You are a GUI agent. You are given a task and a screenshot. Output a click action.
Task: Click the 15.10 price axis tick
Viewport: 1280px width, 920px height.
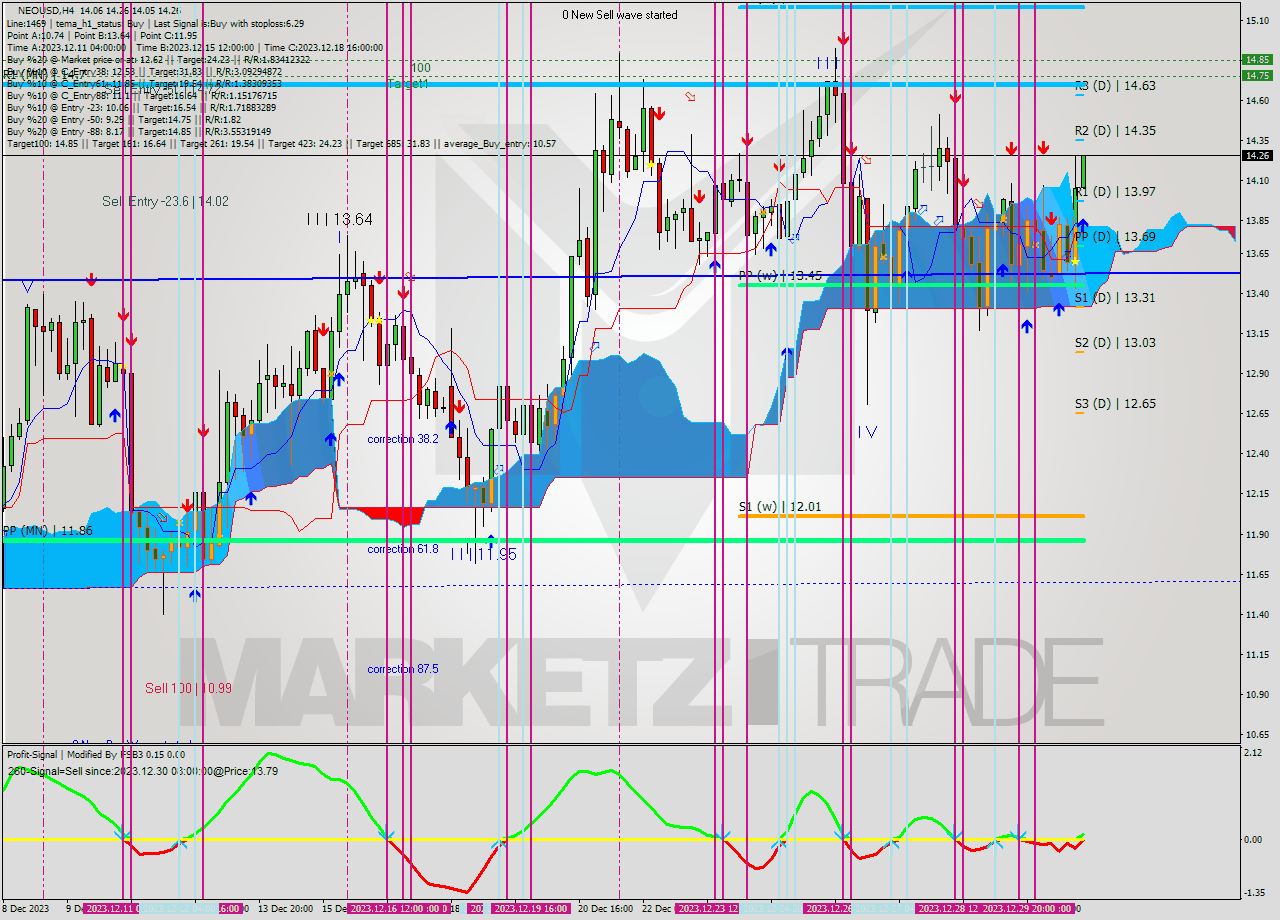click(1256, 20)
